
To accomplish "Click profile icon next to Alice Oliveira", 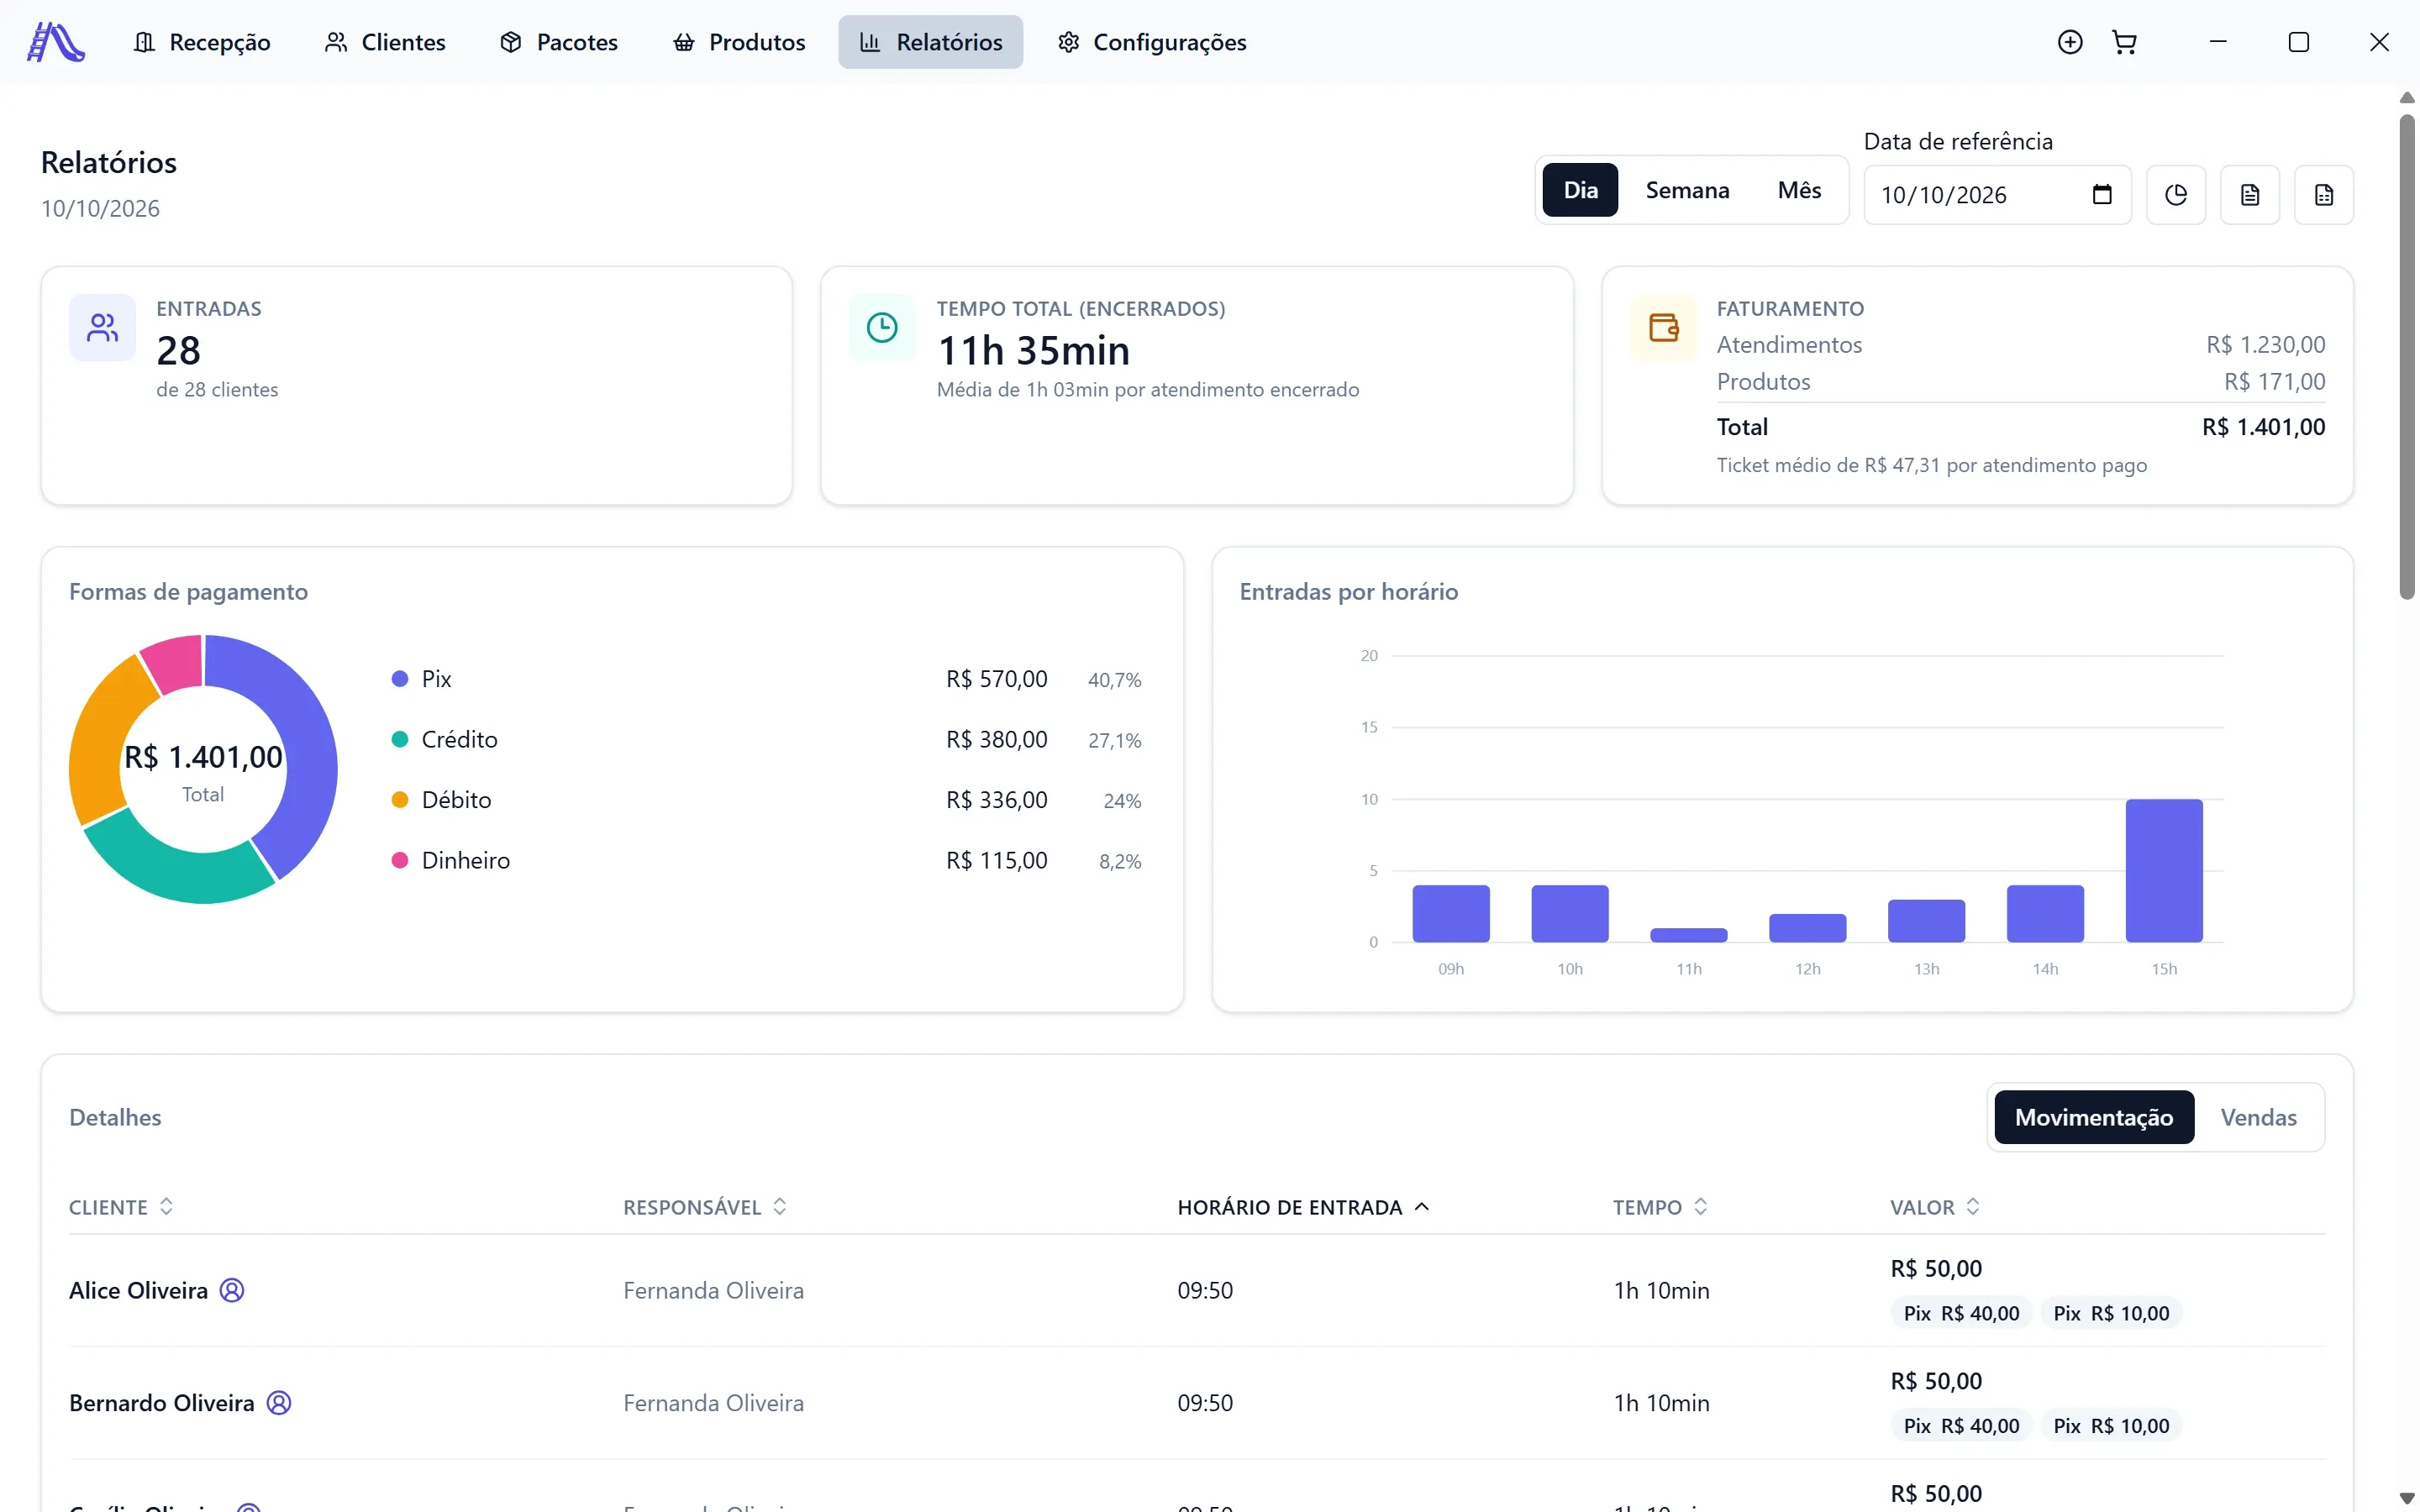I will 232,1290.
